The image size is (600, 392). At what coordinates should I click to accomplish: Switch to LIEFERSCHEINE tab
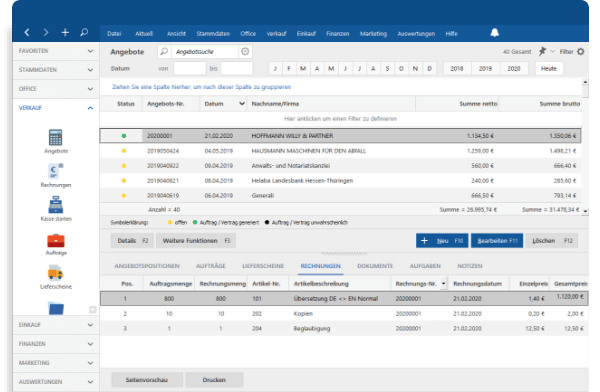pos(263,266)
